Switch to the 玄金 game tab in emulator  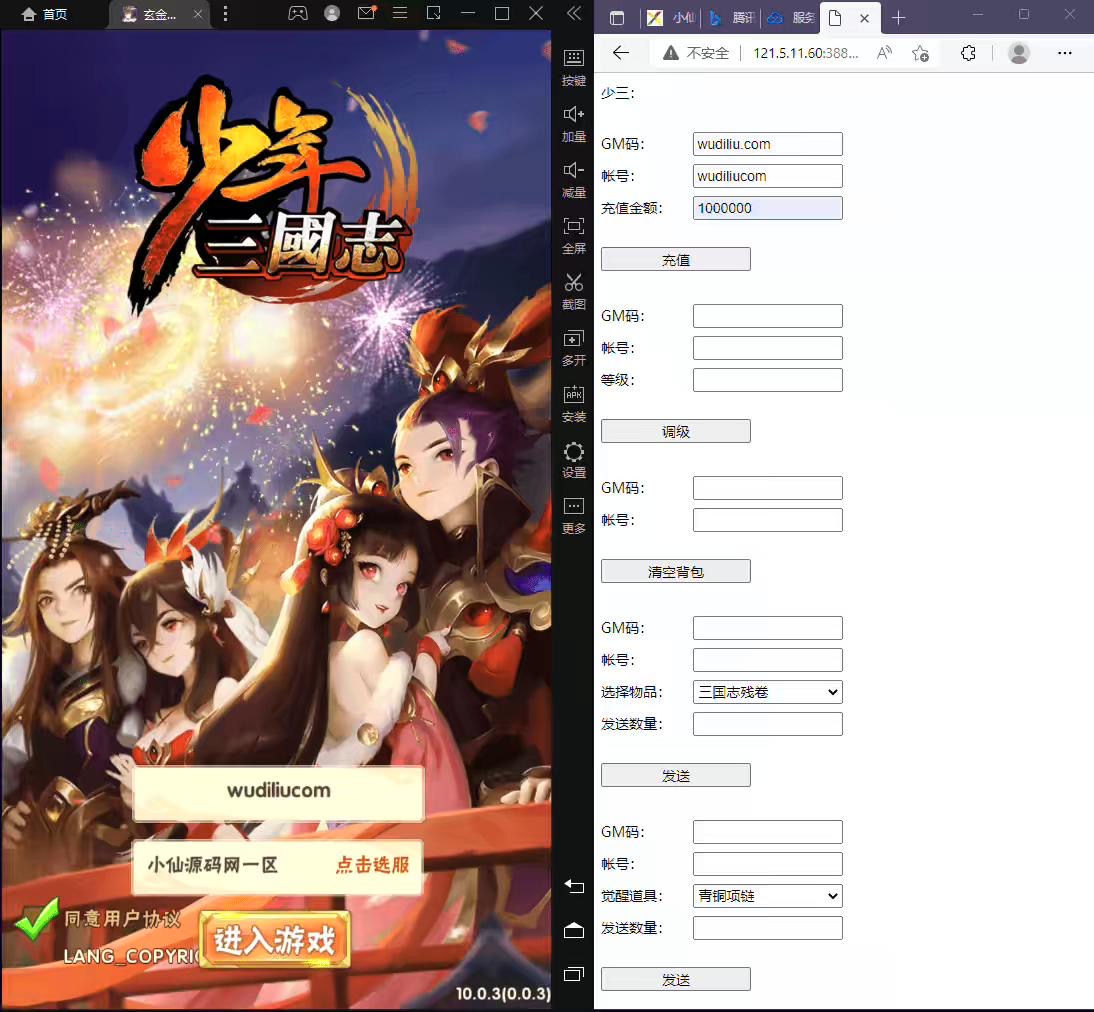tap(149, 14)
